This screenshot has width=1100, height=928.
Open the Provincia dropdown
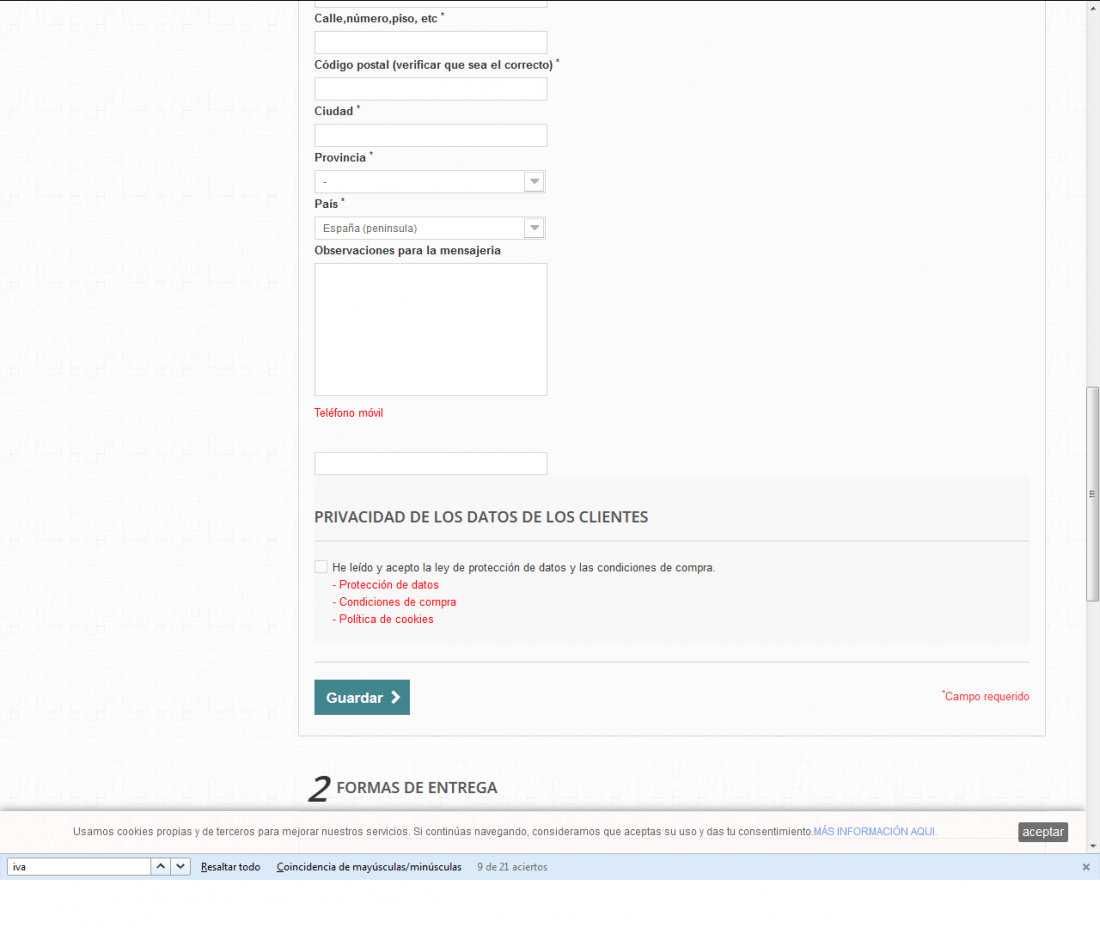point(429,182)
